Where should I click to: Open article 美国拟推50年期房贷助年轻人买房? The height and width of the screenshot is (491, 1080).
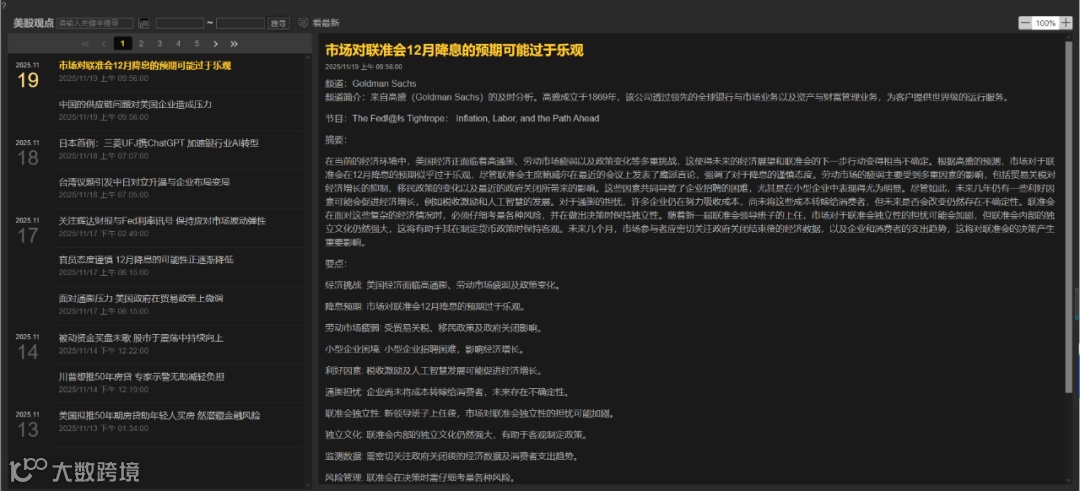tap(159, 416)
